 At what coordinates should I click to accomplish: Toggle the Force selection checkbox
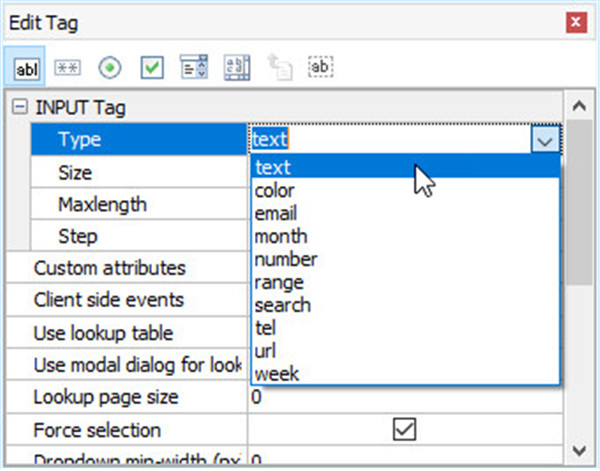click(404, 429)
